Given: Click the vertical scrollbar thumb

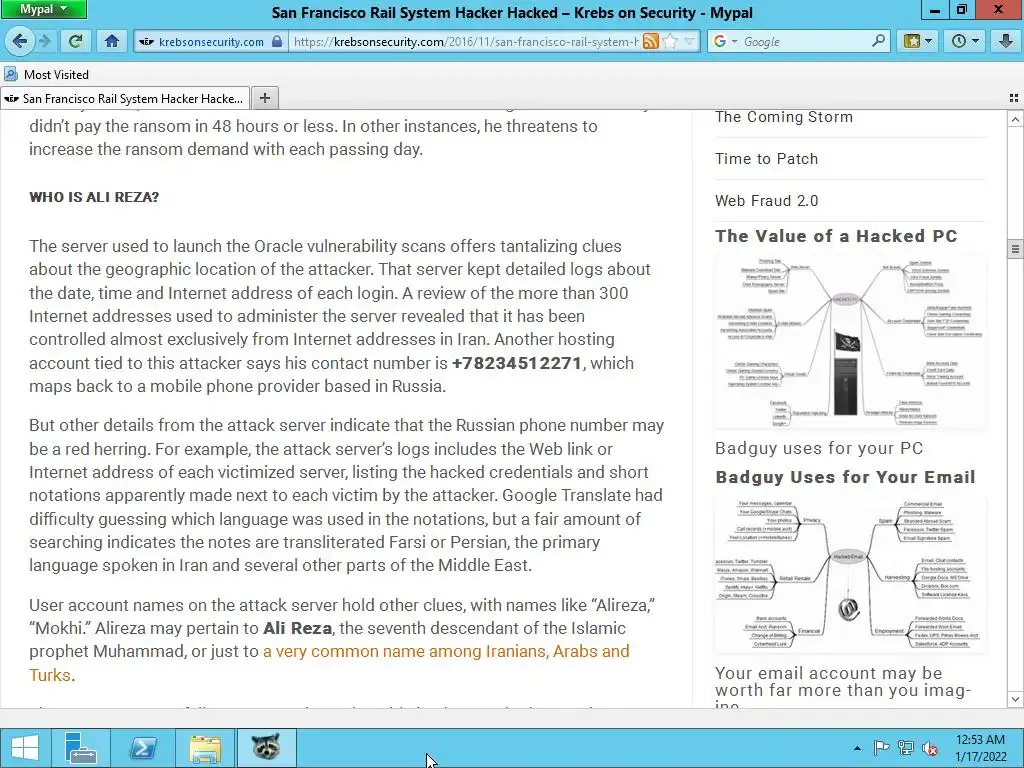Looking at the screenshot, I should click(x=1015, y=249).
